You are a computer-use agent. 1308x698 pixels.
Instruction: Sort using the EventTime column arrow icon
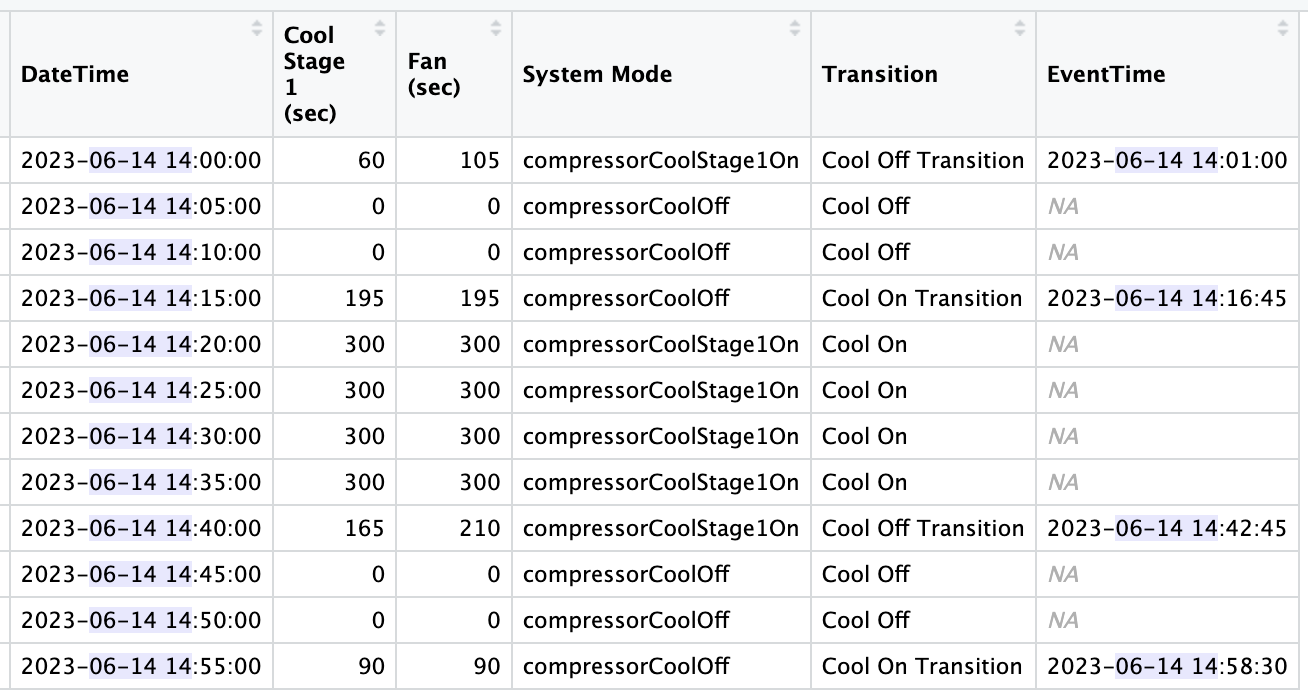click(x=1283, y=28)
